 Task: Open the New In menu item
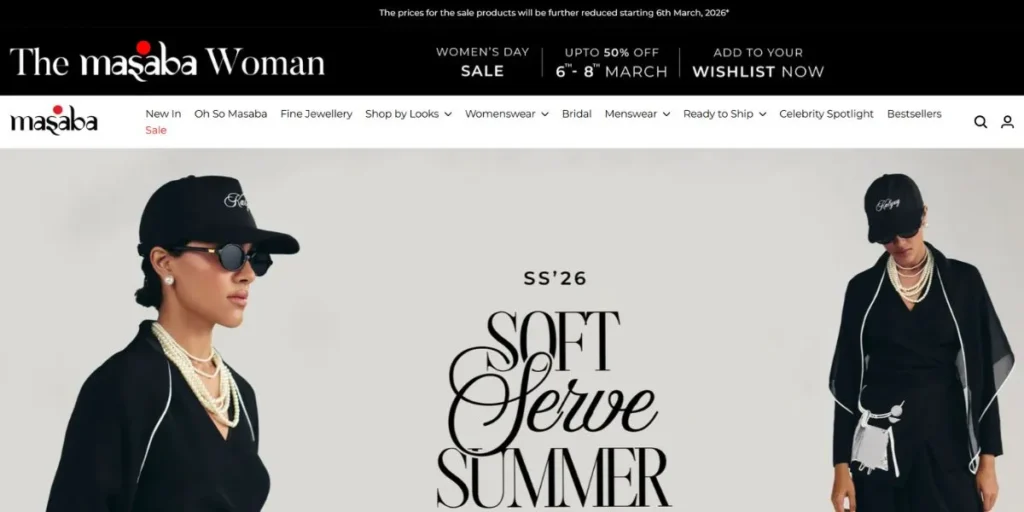click(x=163, y=114)
